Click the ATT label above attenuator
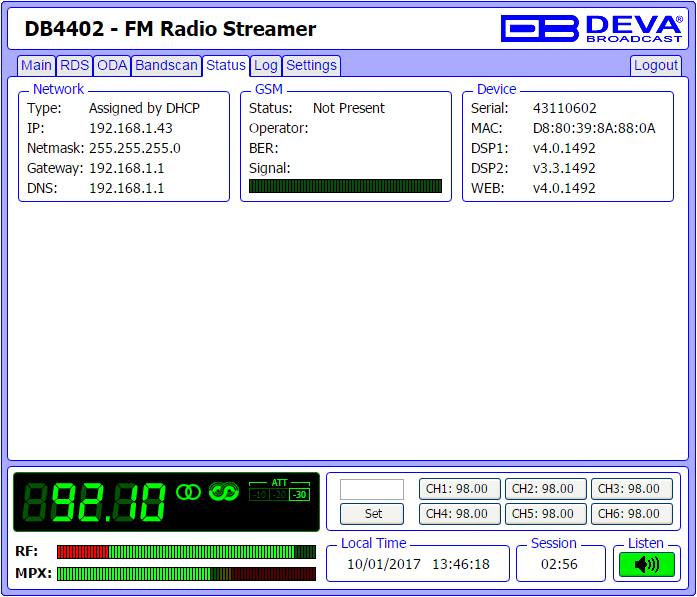The height and width of the screenshot is (597, 697). point(279,483)
